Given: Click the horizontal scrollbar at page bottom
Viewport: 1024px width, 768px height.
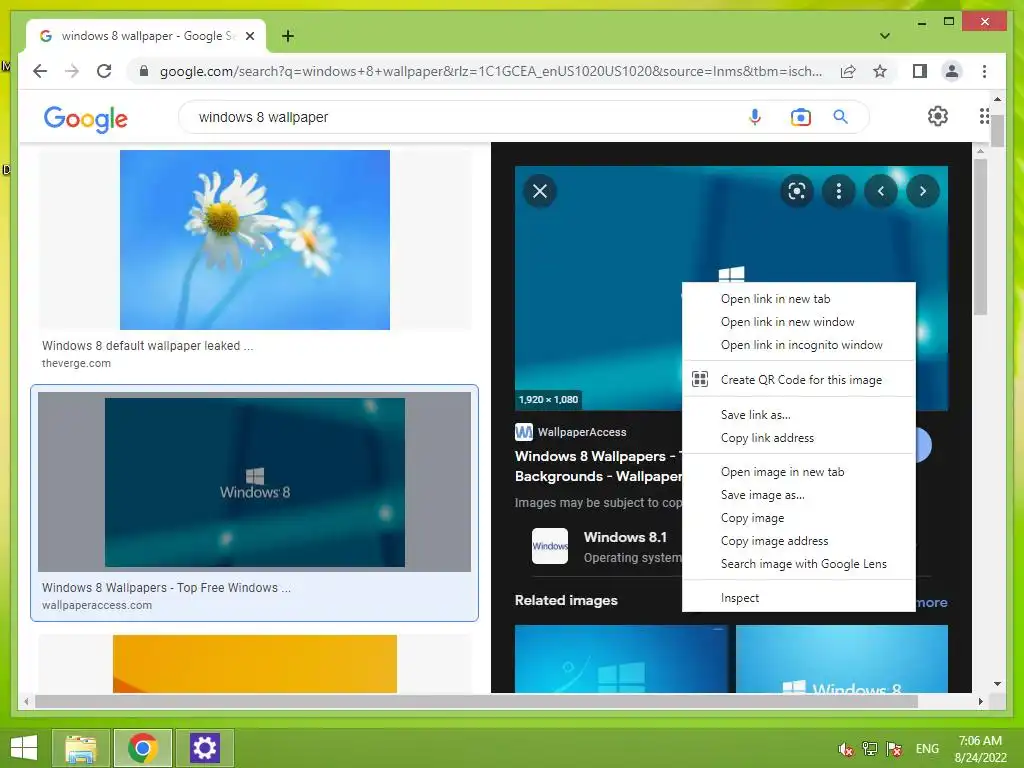Looking at the screenshot, I should tap(477, 701).
